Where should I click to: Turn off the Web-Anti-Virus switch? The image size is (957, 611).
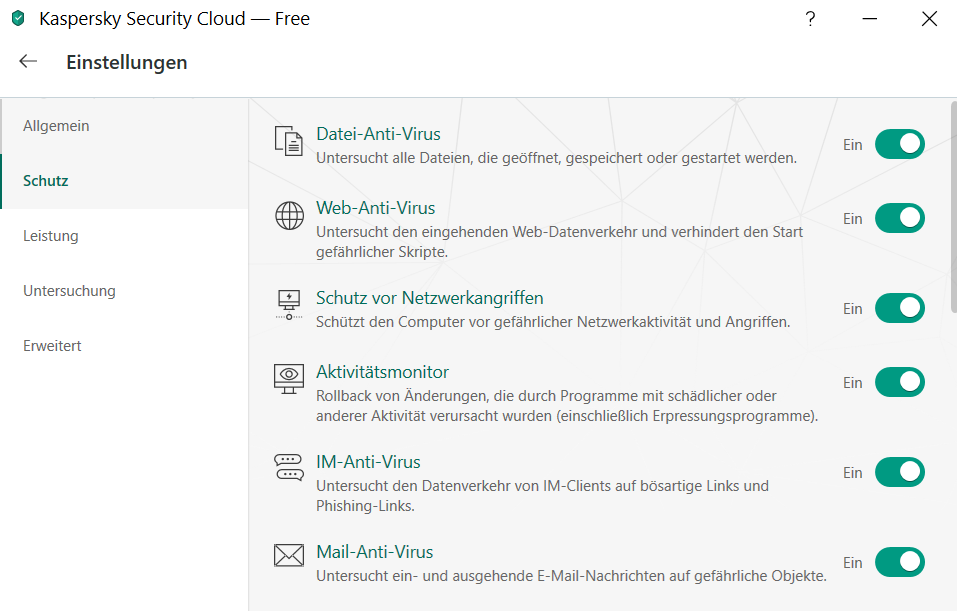pyautogui.click(x=899, y=218)
